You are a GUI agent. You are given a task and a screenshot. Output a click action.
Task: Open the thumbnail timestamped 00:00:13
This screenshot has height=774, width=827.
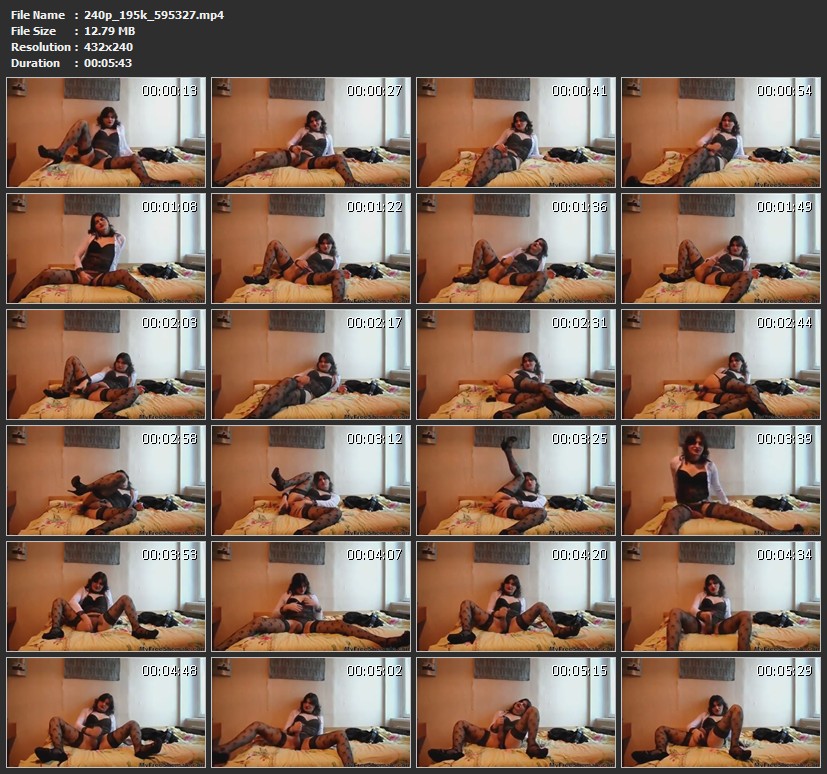[x=106, y=132]
